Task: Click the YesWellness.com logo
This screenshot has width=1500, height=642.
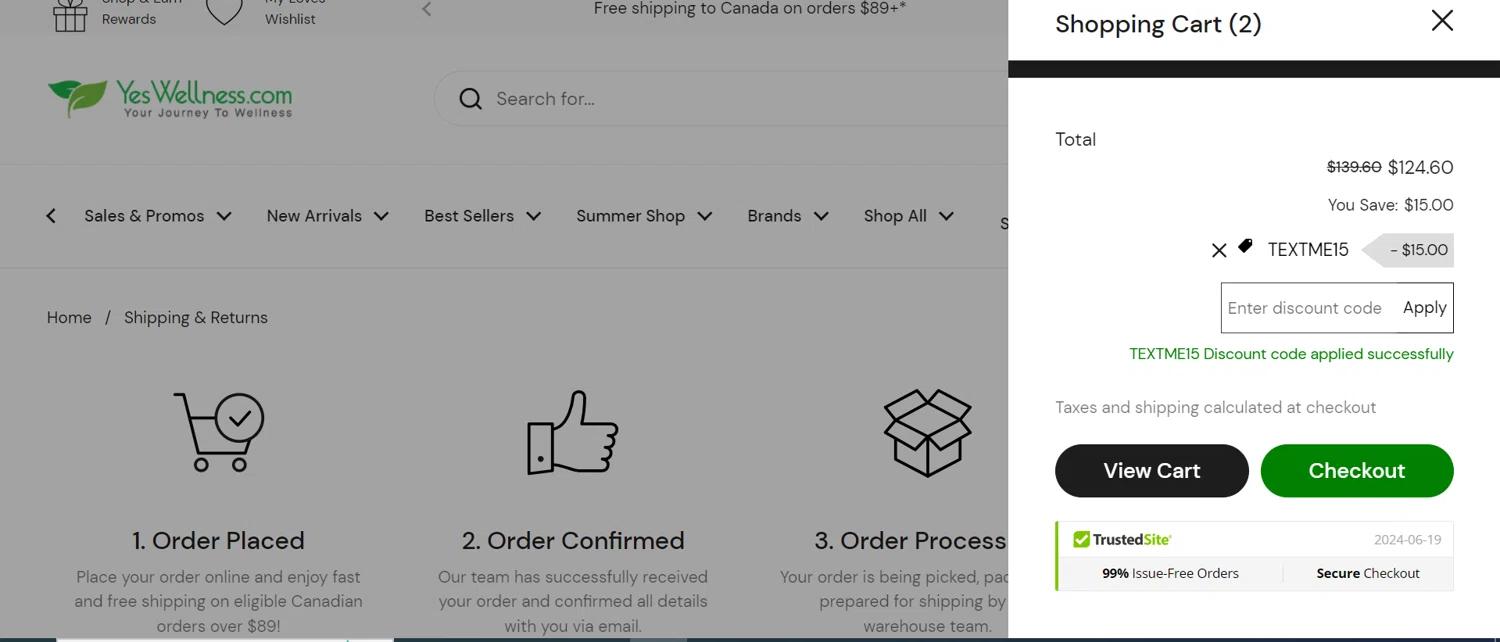Action: pos(170,99)
